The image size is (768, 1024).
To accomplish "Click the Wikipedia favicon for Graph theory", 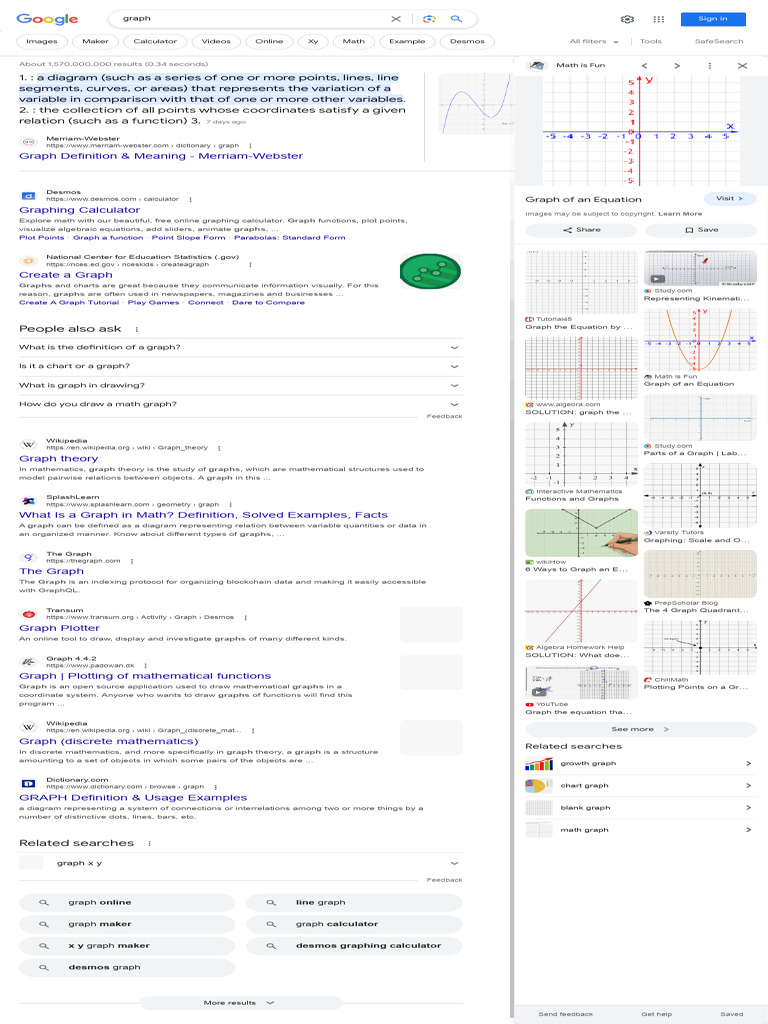I will (29, 445).
